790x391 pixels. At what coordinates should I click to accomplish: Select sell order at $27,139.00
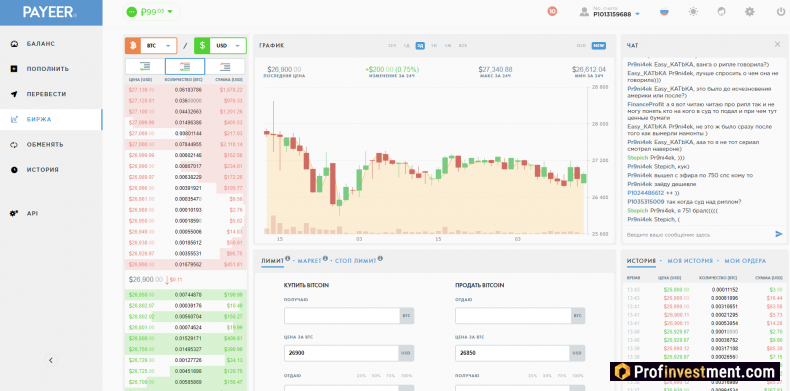[x=186, y=90]
